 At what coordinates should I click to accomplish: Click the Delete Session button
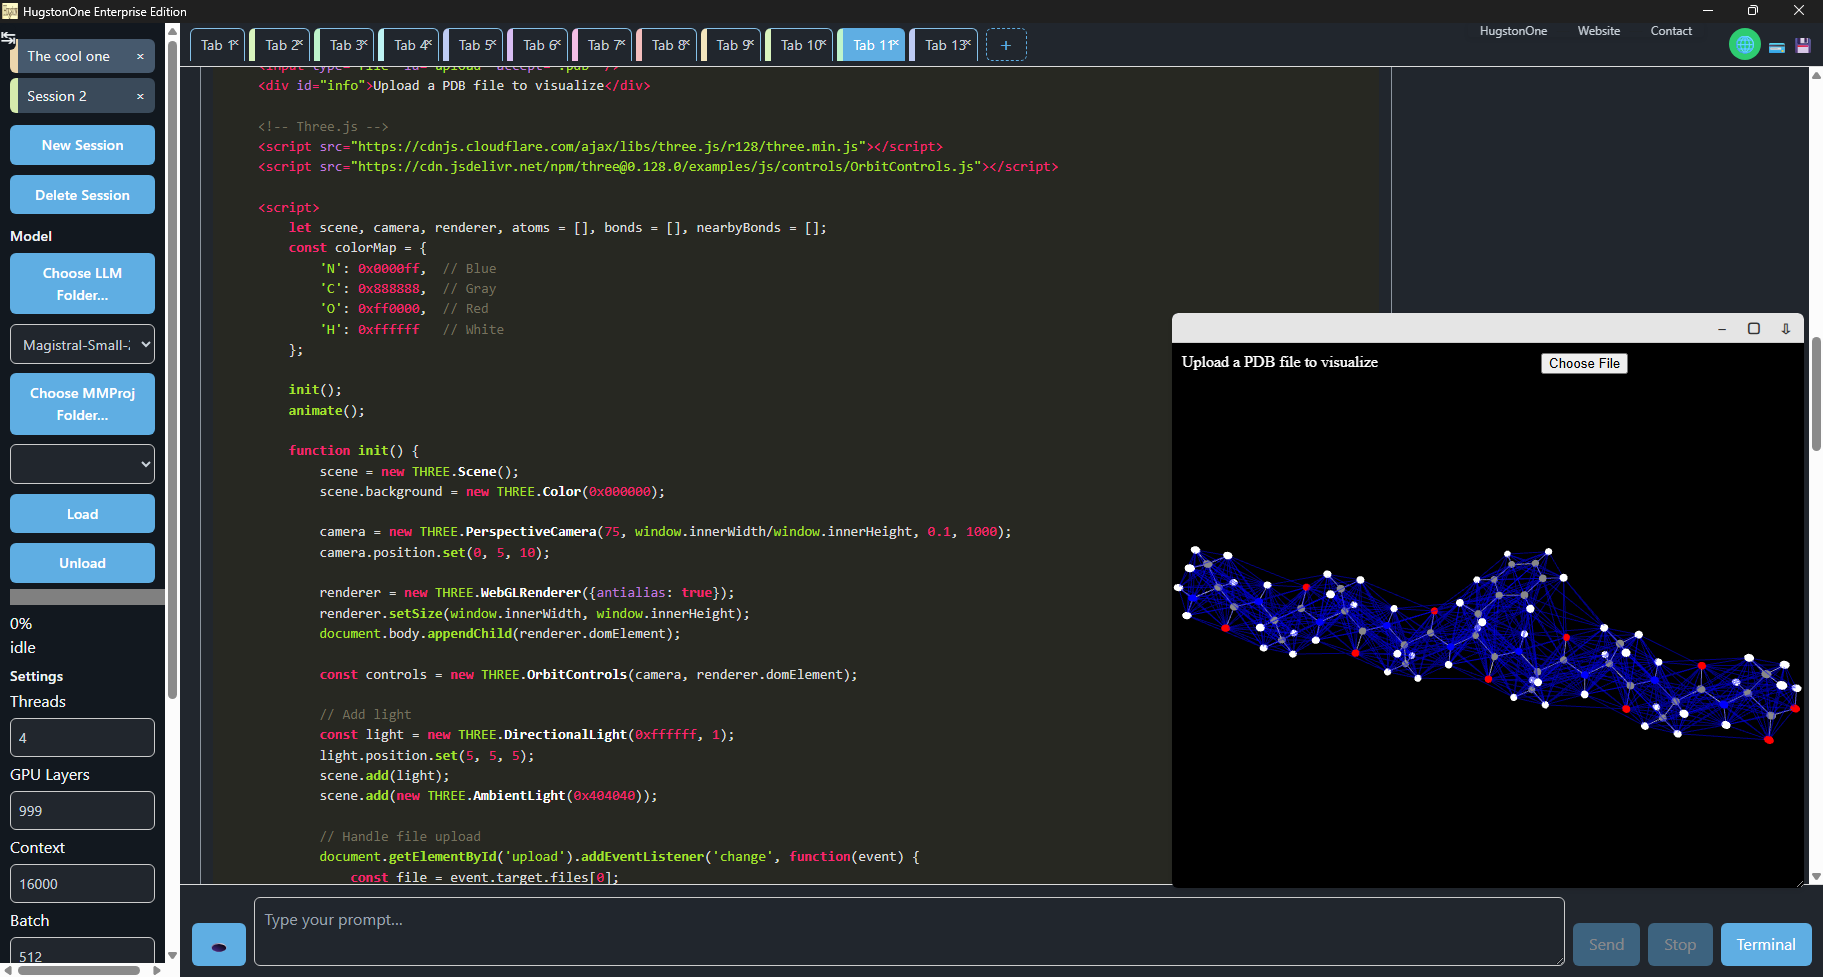(82, 195)
